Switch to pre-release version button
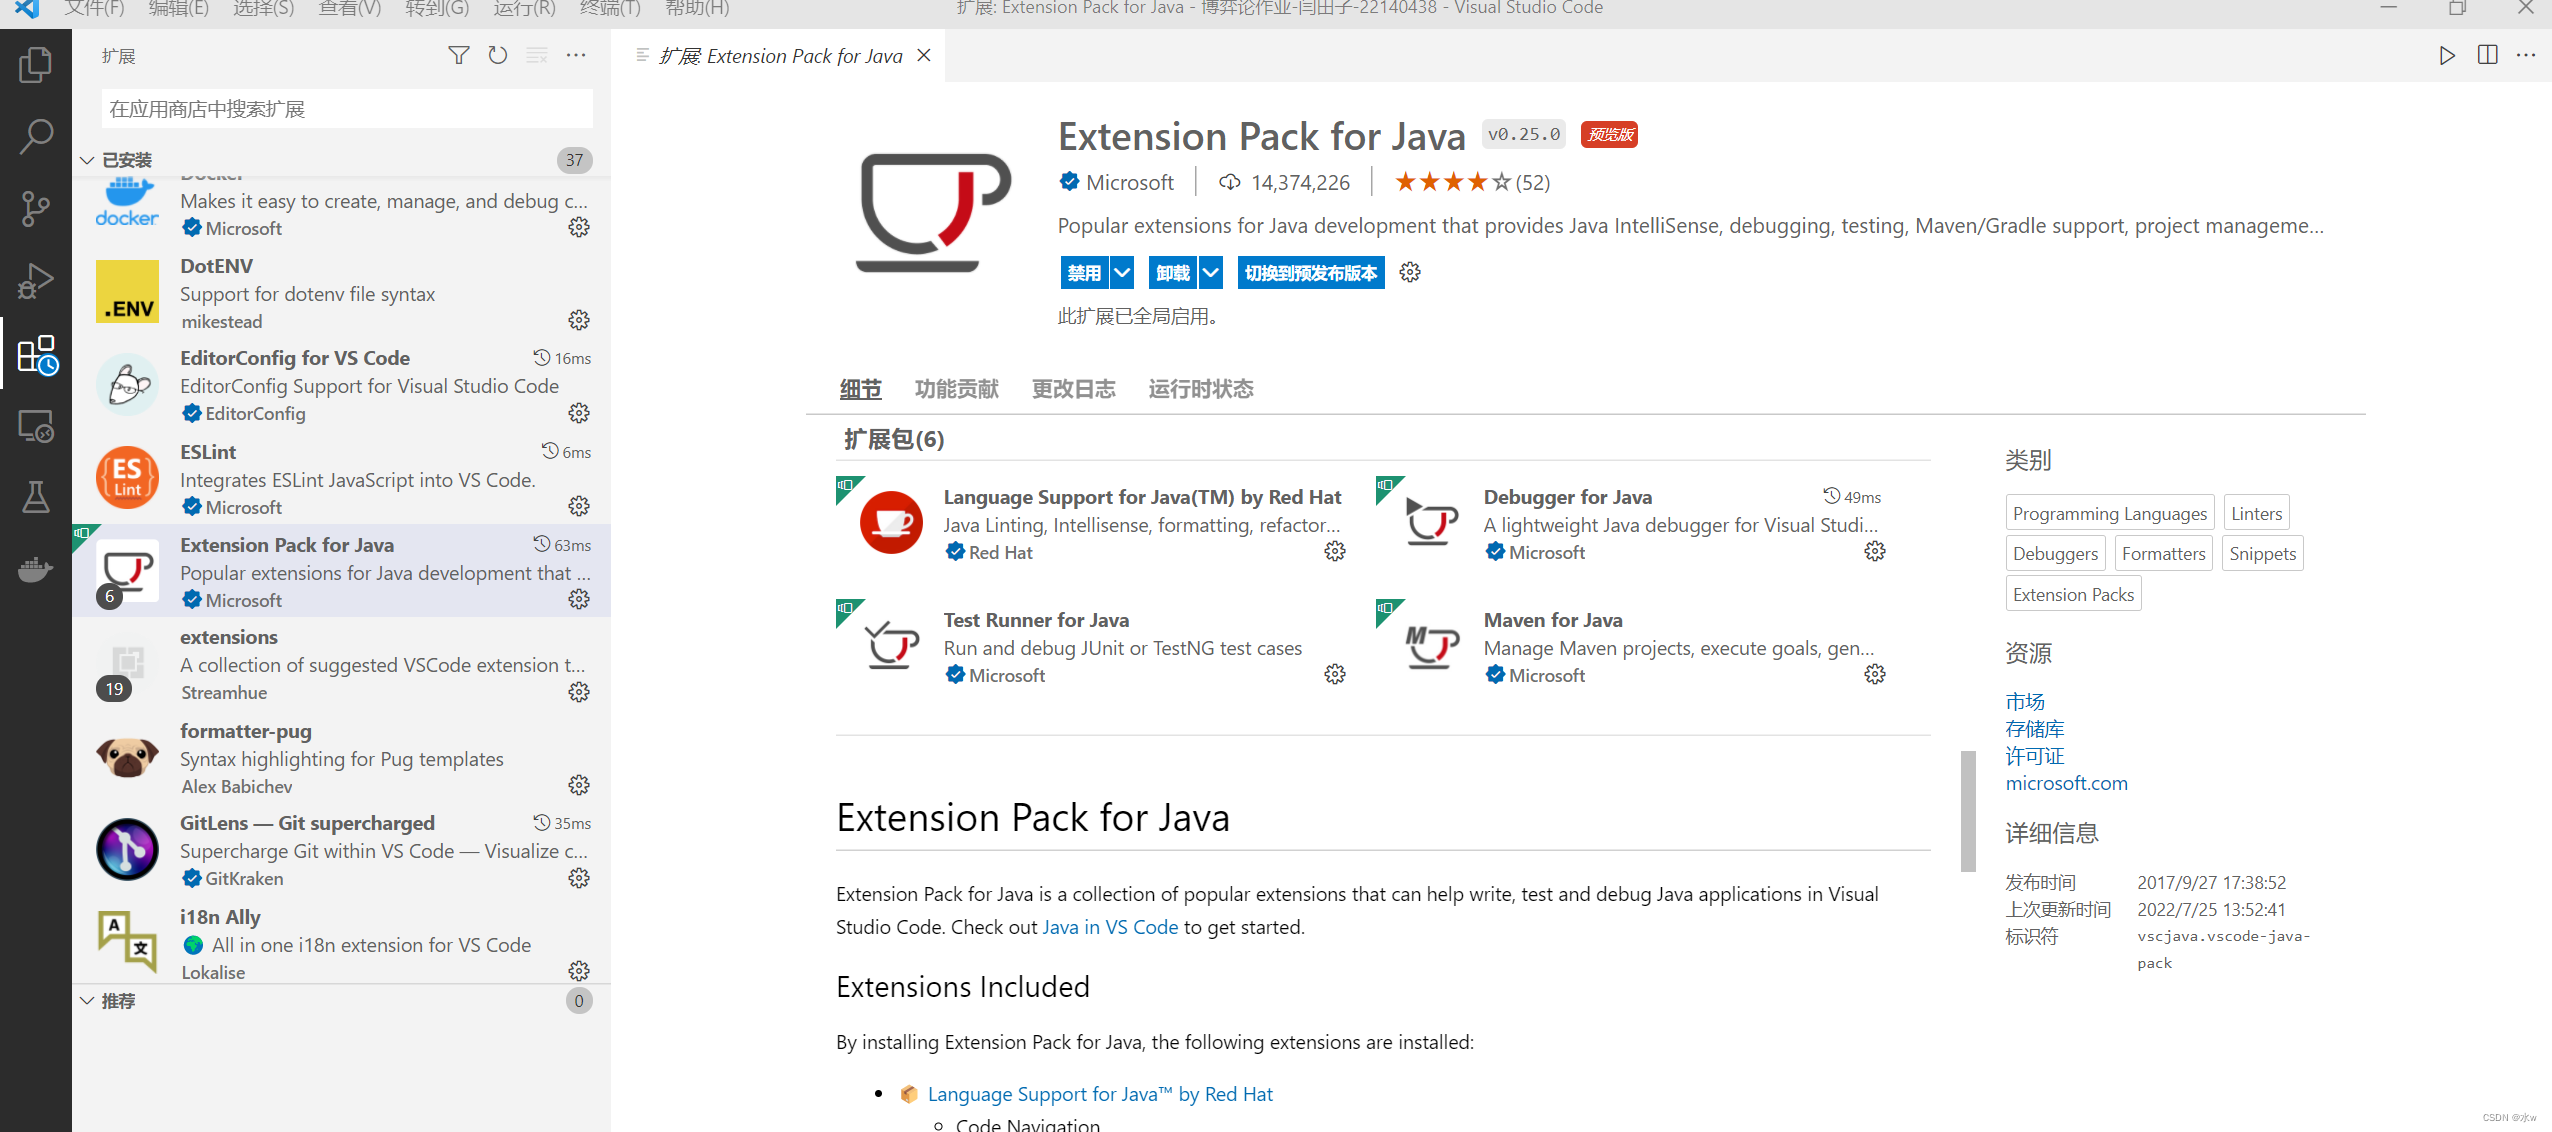 pos(1310,273)
